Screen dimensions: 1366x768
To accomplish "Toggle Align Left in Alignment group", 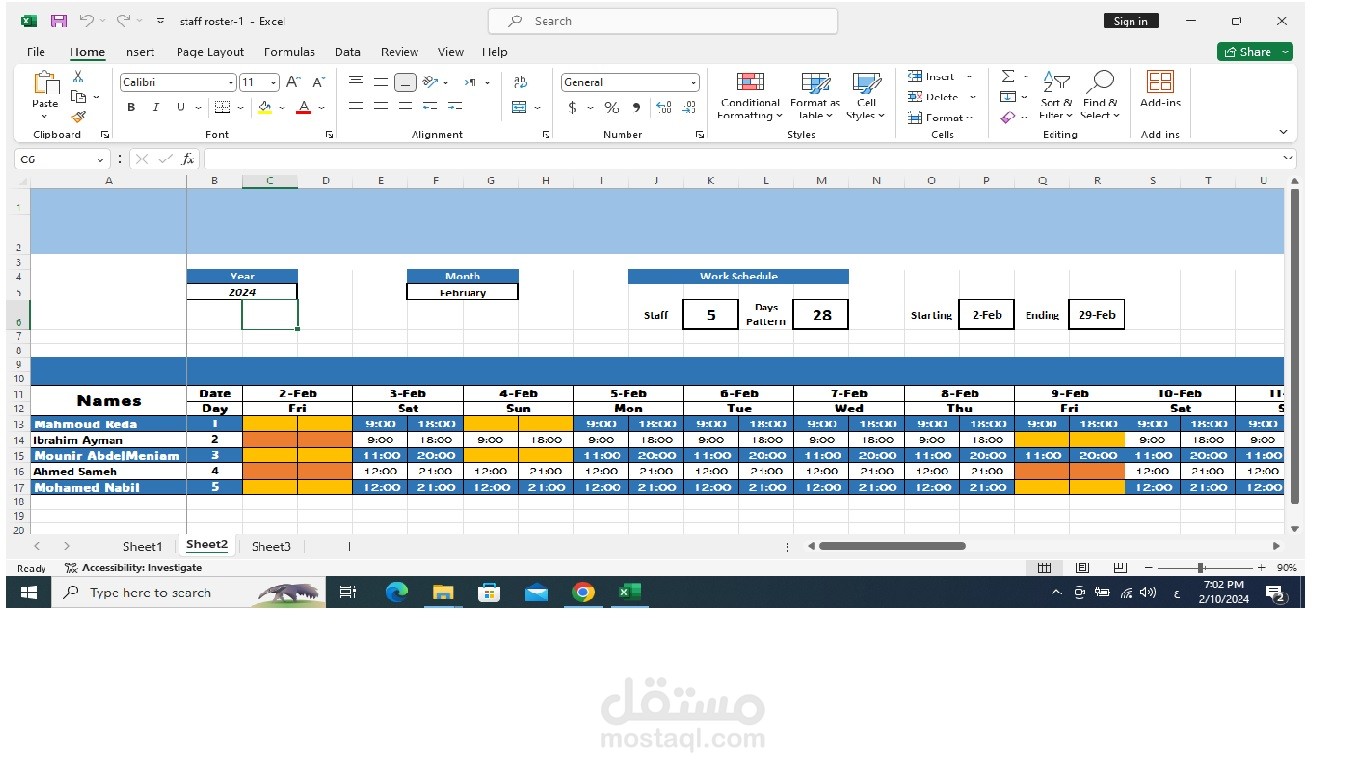I will coord(356,107).
